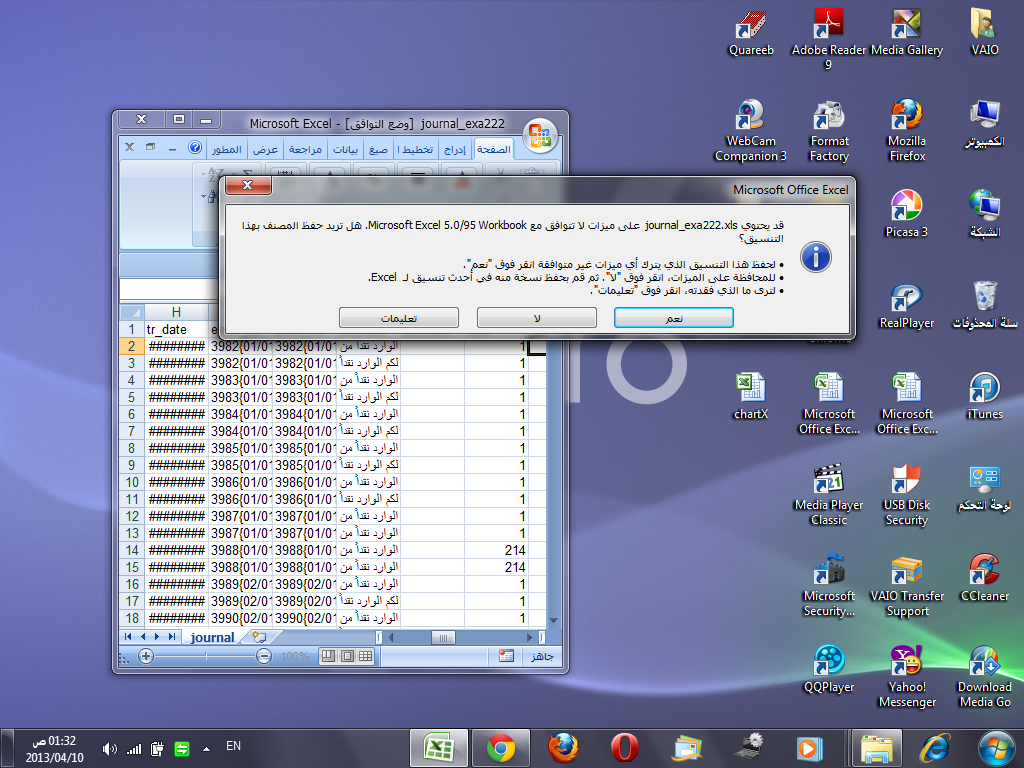Open the مراجعة ribbon tab

[305, 150]
